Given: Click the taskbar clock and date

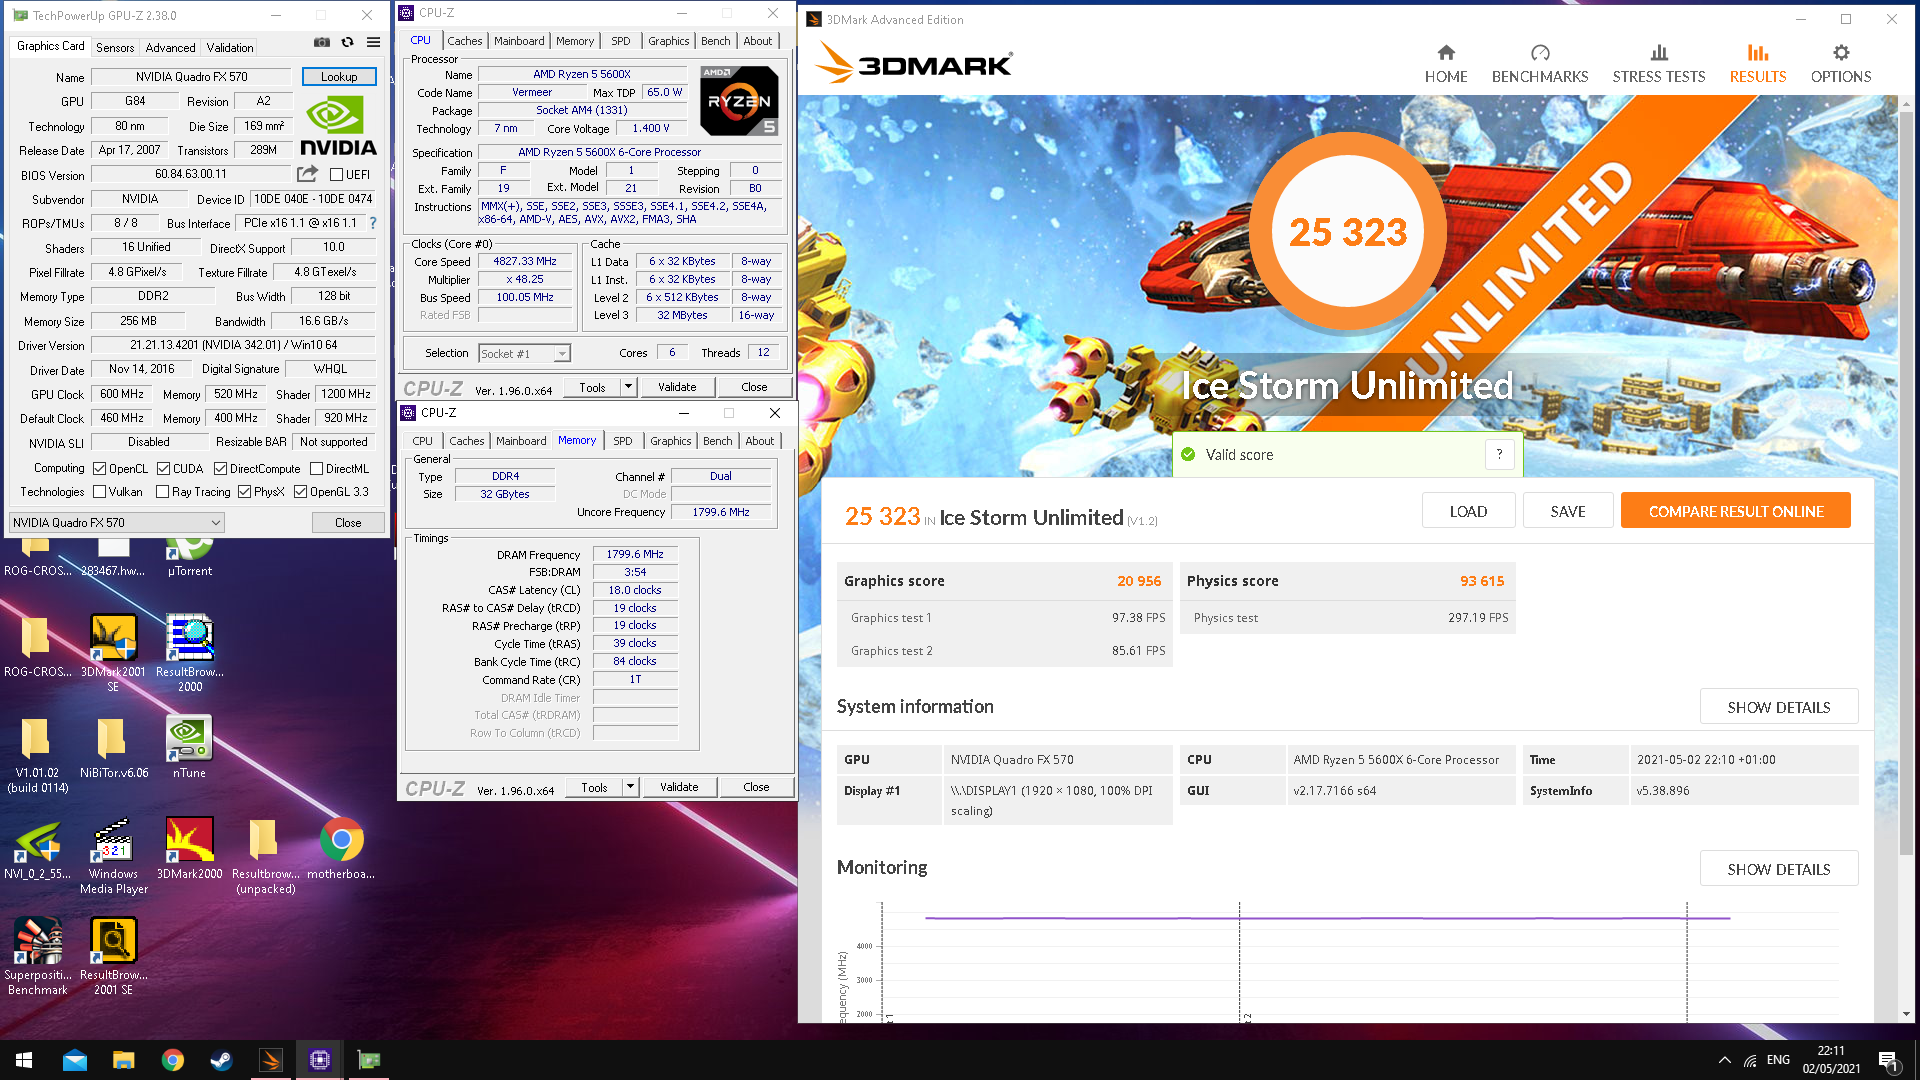Looking at the screenshot, I should coord(1831,1060).
